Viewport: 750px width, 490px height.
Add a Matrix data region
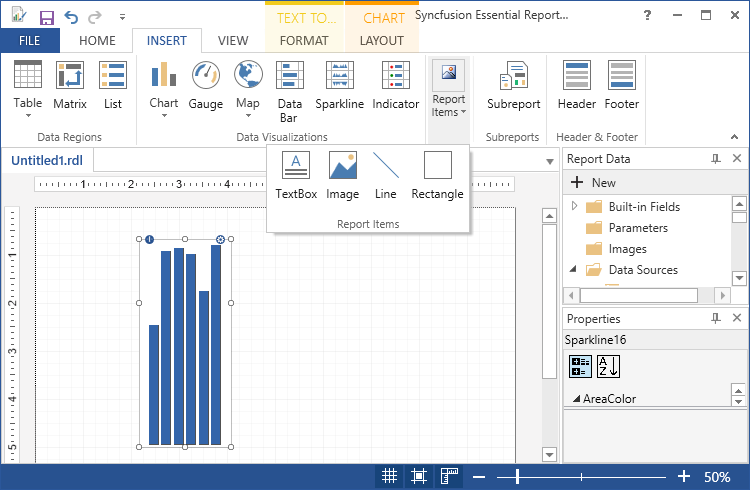click(70, 85)
